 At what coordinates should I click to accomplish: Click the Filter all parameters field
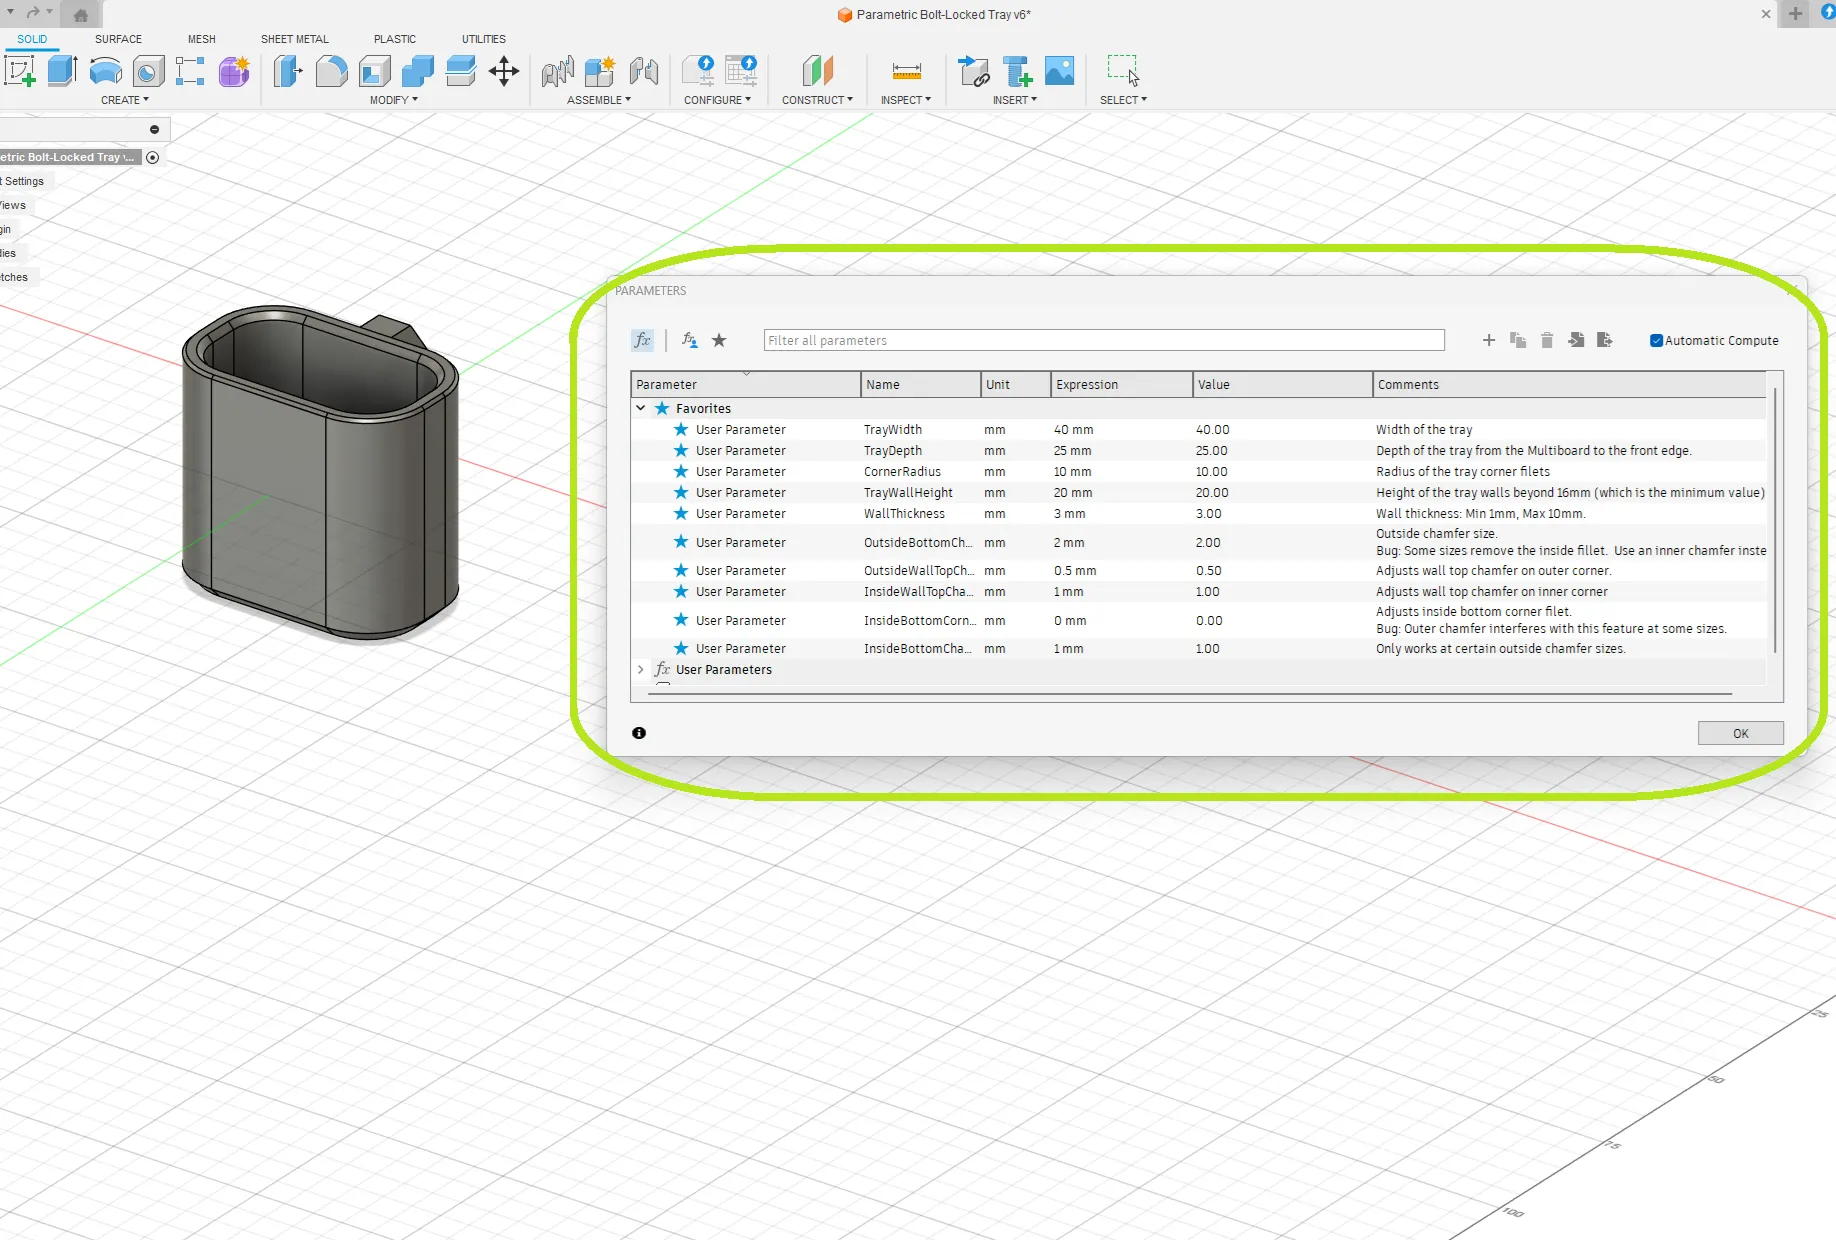tap(1100, 340)
